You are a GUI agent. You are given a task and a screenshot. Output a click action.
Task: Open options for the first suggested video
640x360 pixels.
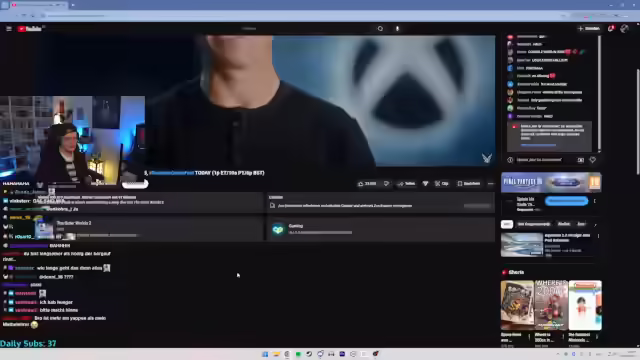[598, 236]
